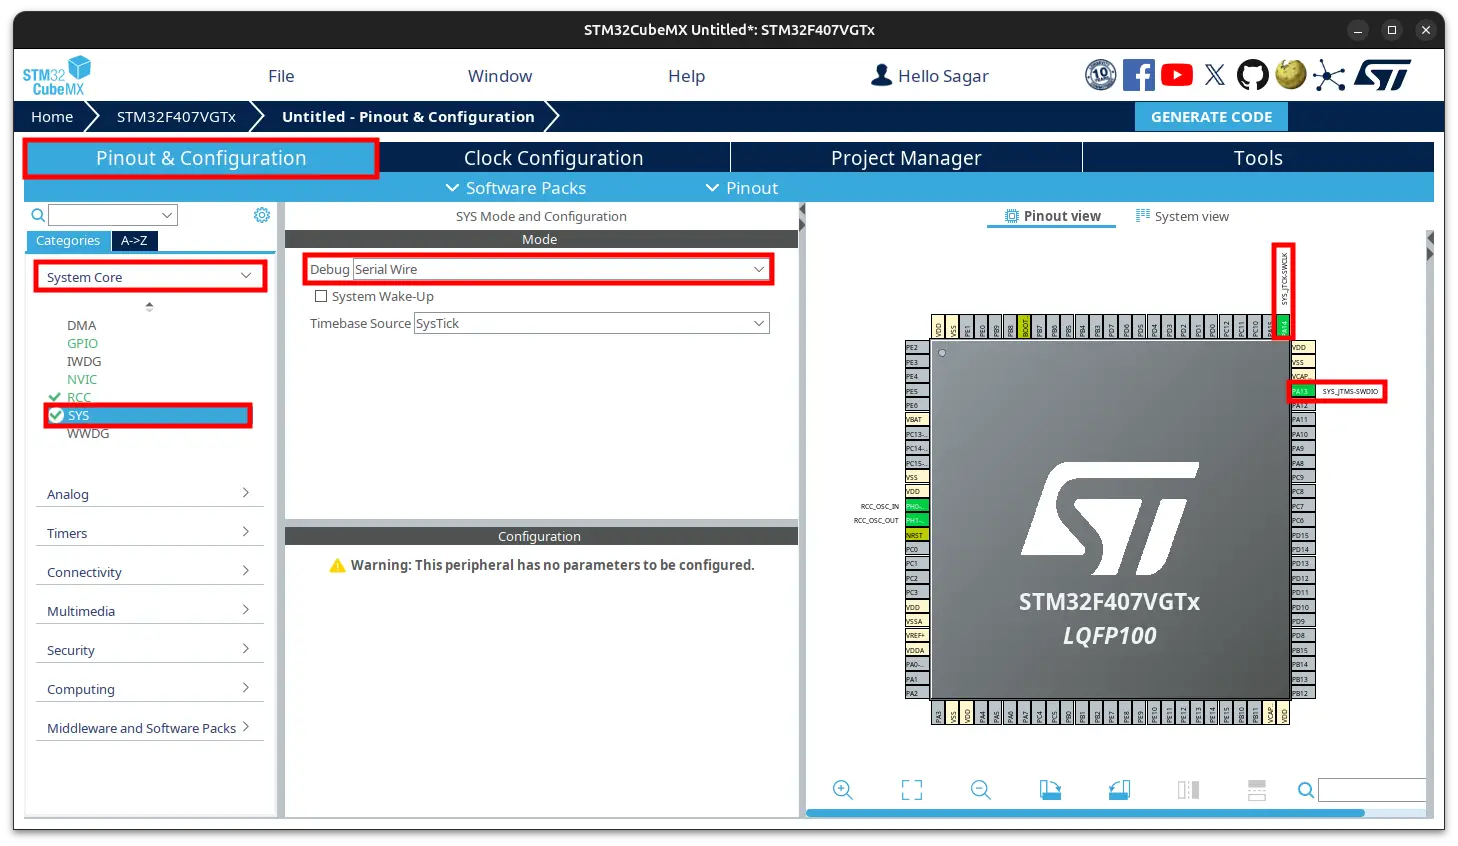Screen dimensions: 1458x846
Task: Click the BOOT0 pin on chip
Action: (x=1024, y=326)
